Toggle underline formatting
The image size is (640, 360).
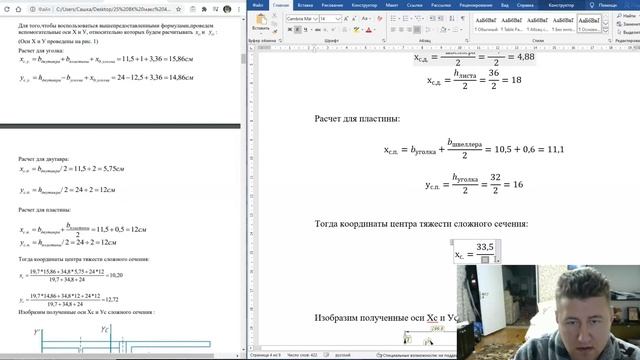pos(305,30)
